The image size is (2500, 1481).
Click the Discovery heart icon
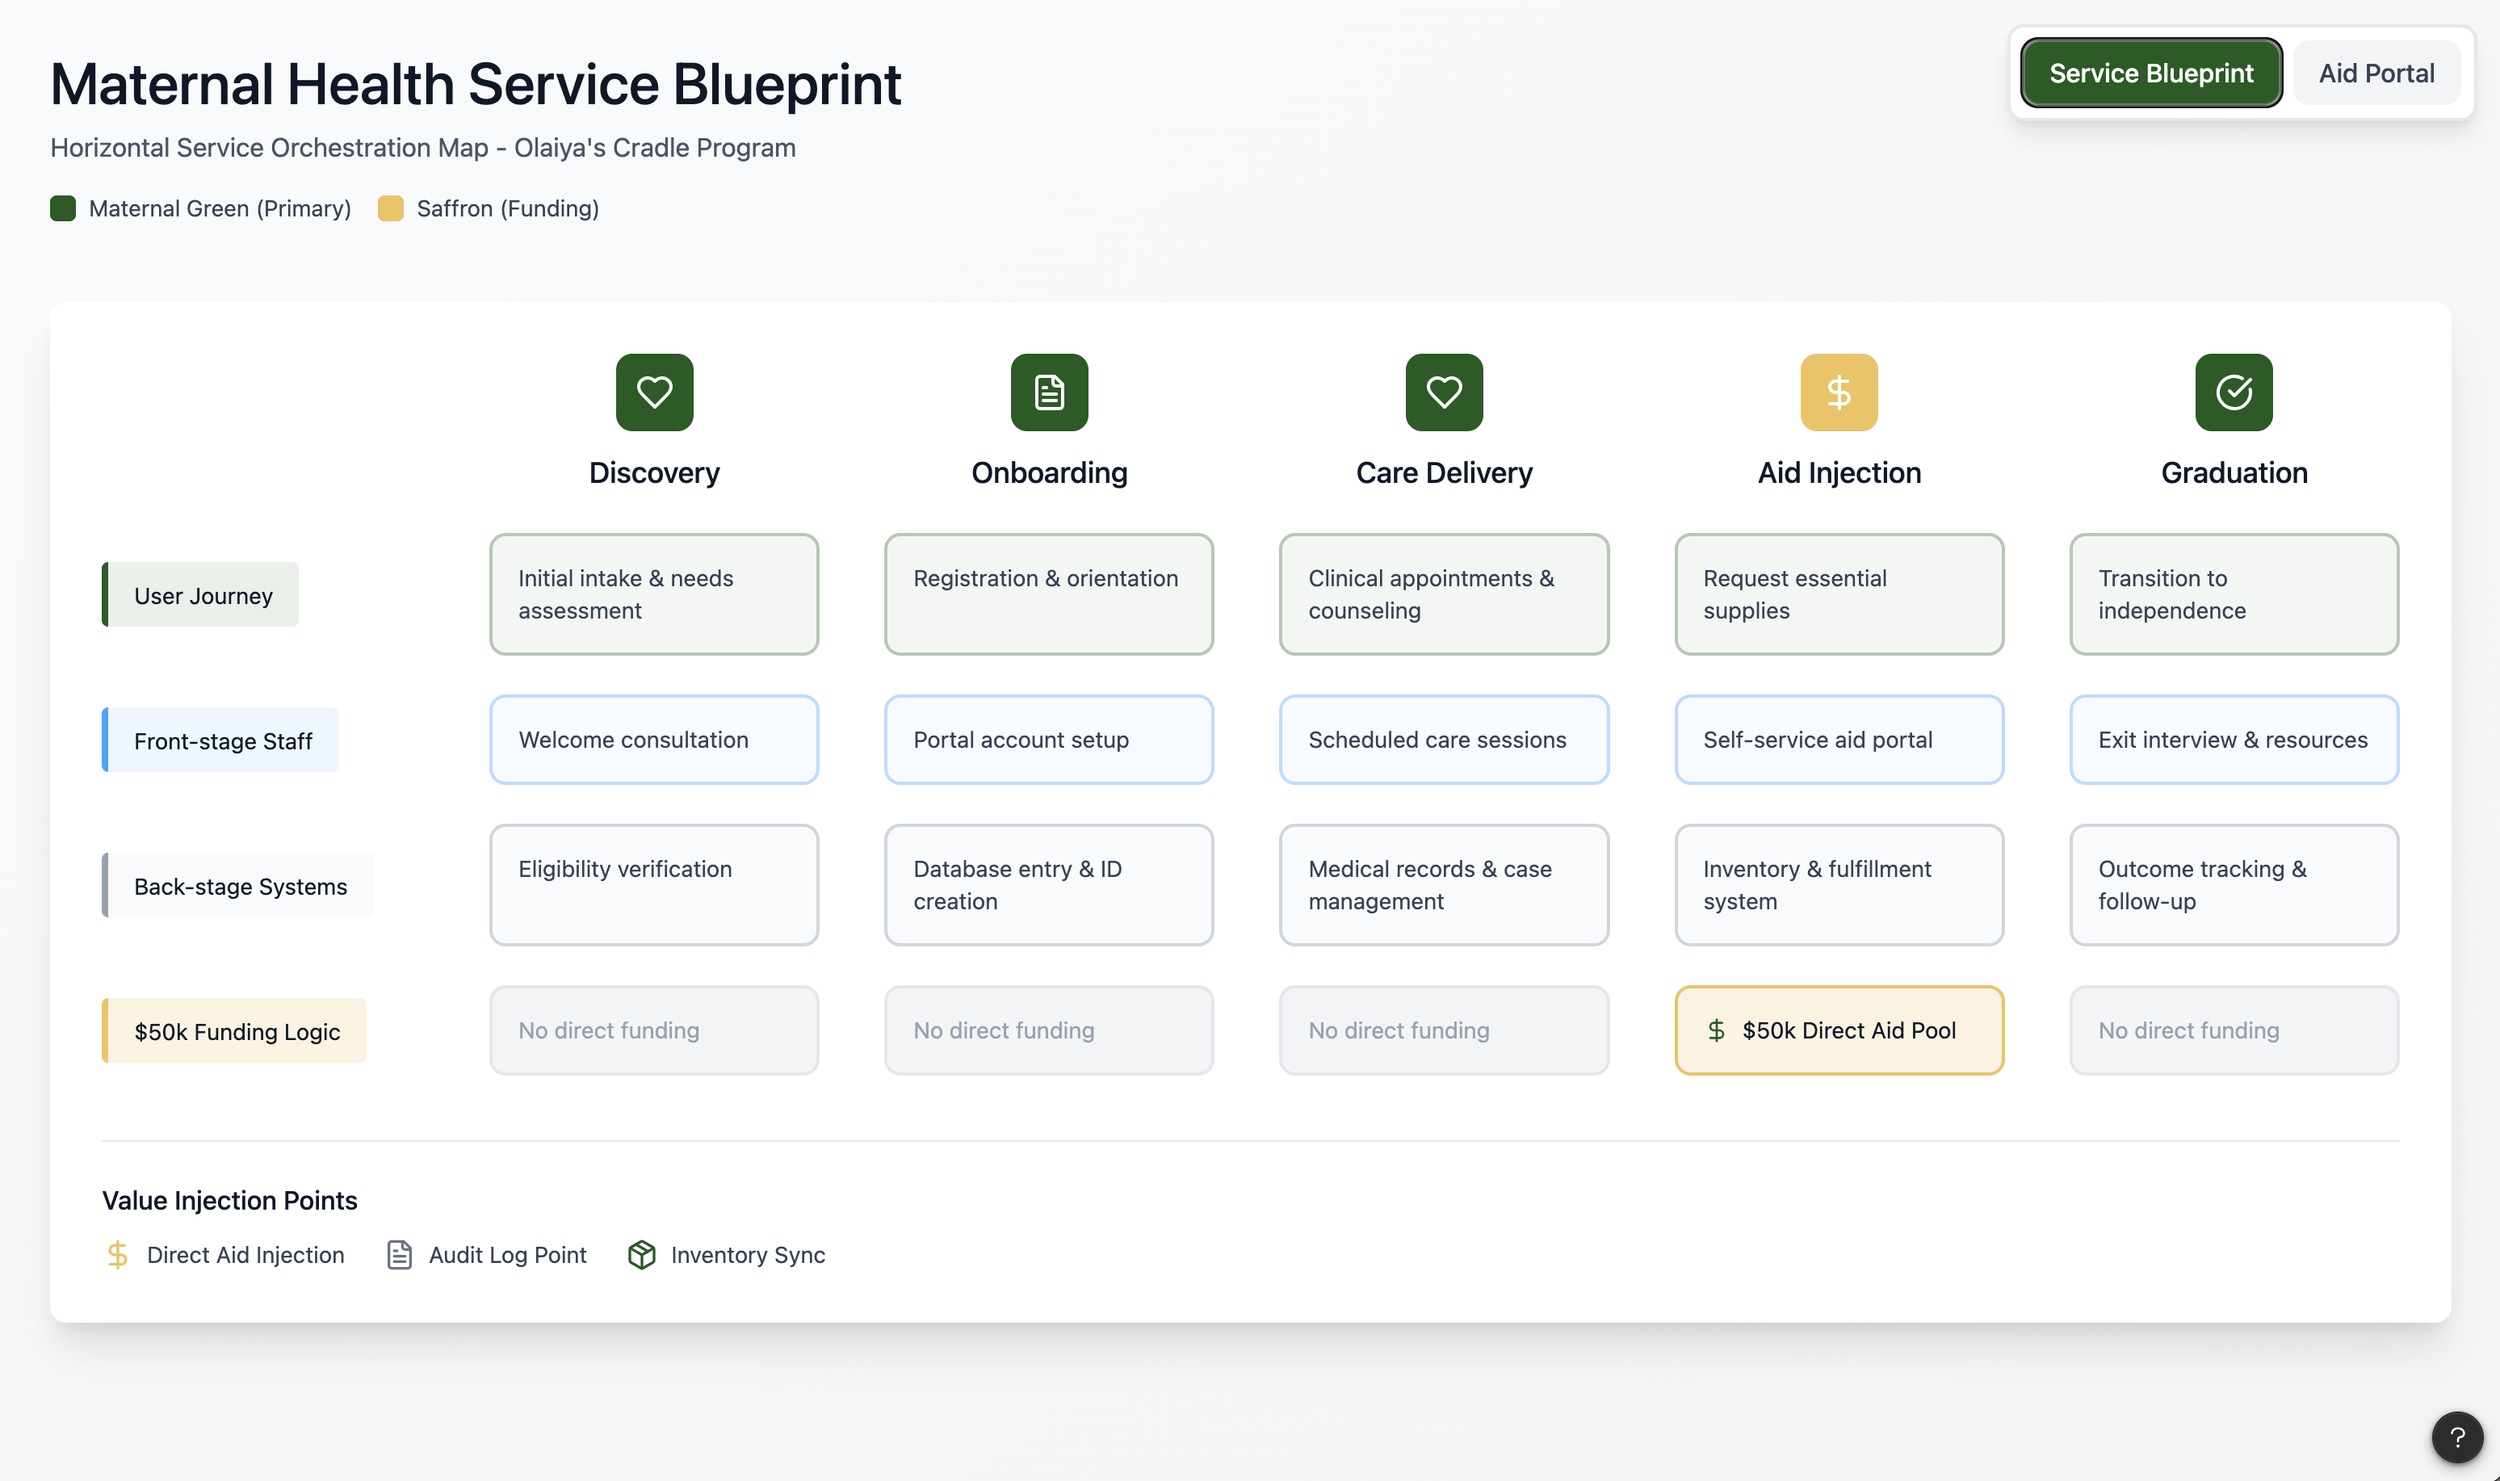[x=654, y=392]
